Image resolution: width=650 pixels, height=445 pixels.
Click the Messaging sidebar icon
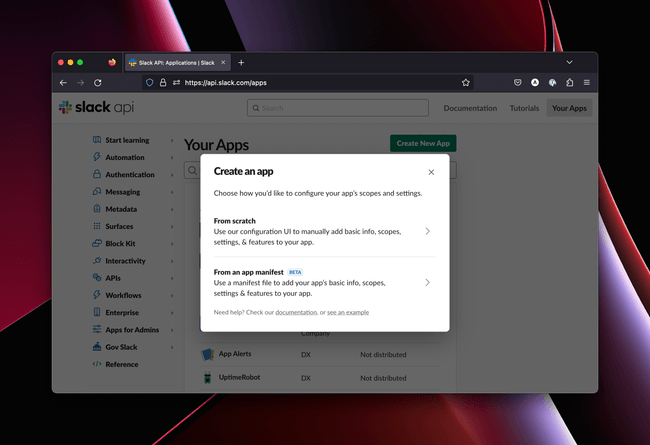pyautogui.click(x=97, y=191)
